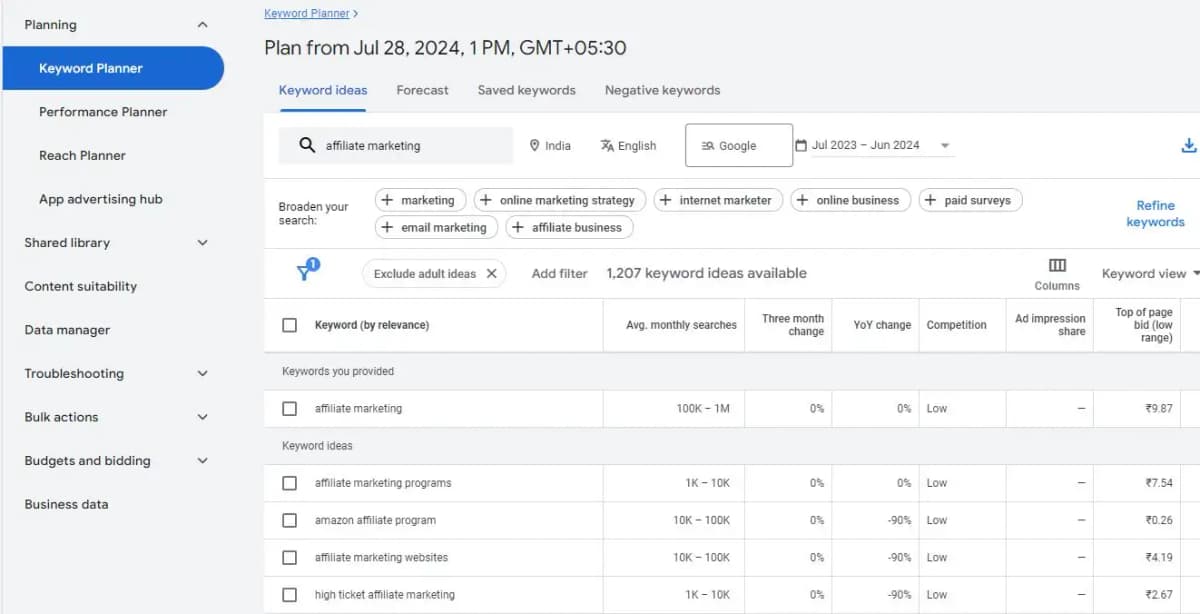Viewport: 1200px width, 614px height.
Task: Check 'affiliate marketing programs' row
Action: click(290, 483)
